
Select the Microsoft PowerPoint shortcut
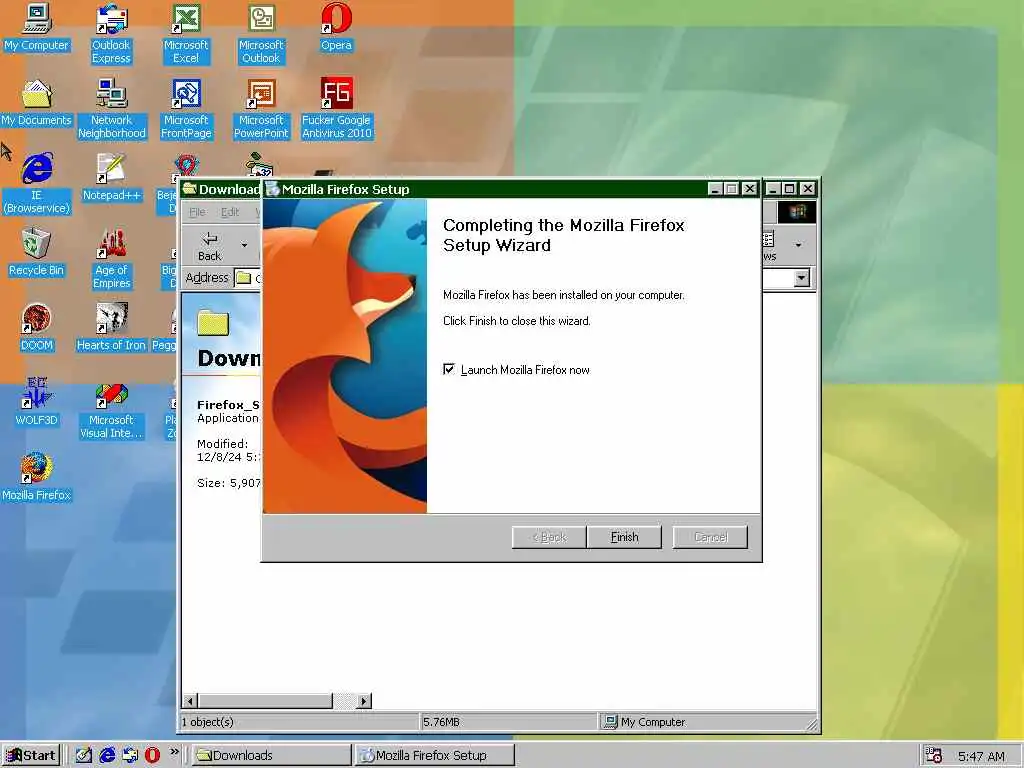click(261, 109)
